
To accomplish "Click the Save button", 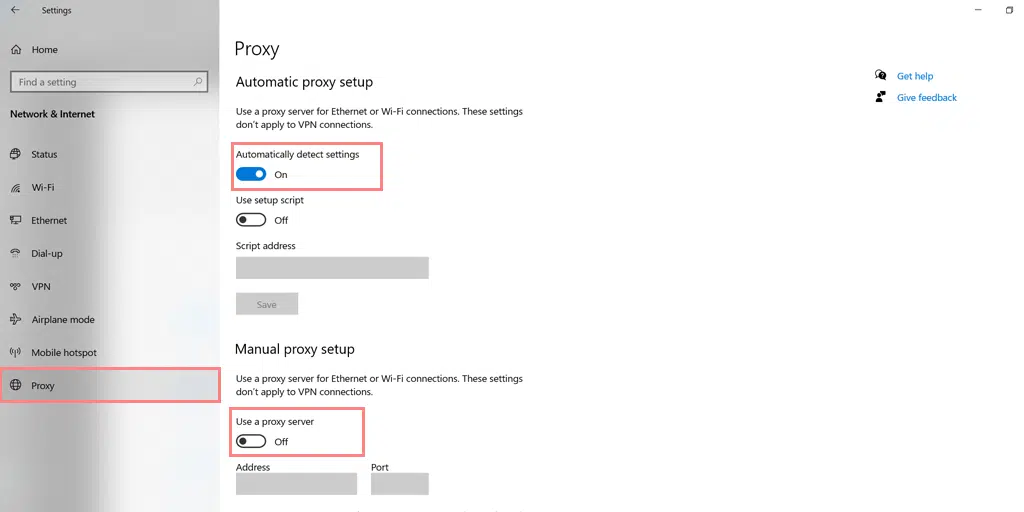I will pyautogui.click(x=267, y=304).
